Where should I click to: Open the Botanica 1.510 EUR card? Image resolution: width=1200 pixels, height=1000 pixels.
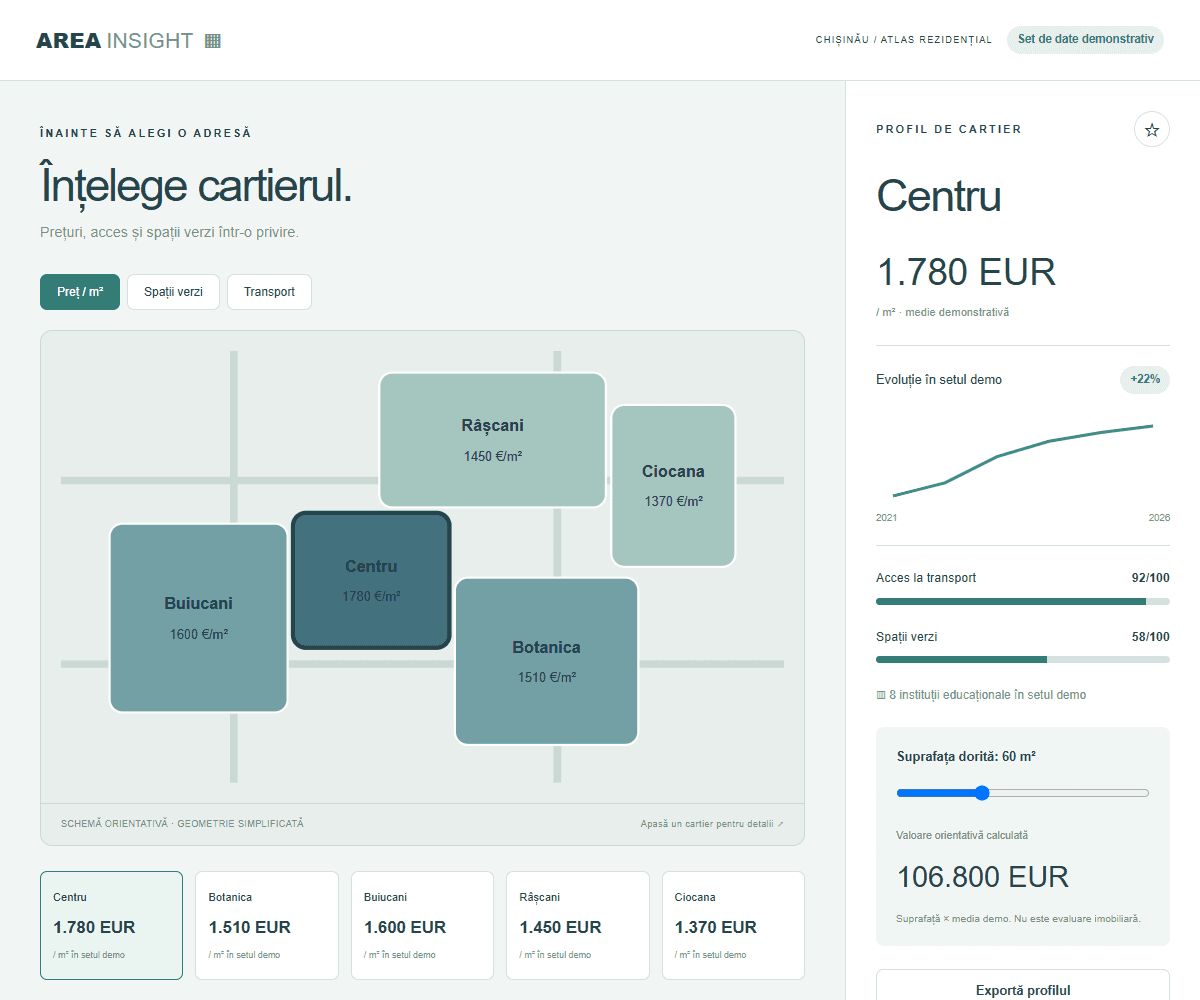tap(267, 925)
